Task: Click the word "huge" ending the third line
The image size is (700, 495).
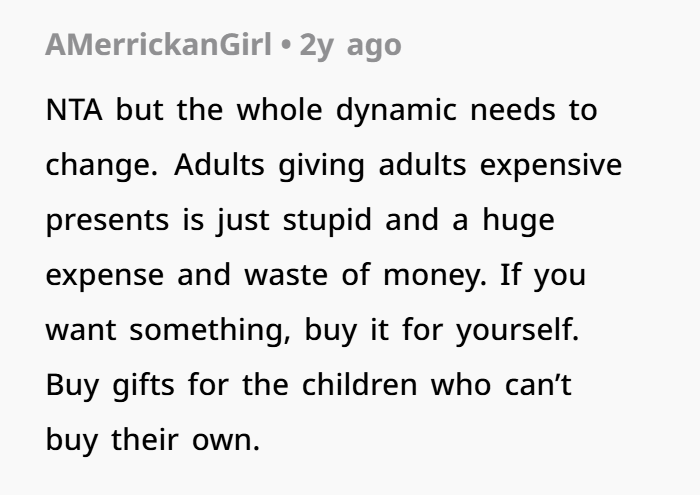Action: (x=517, y=220)
